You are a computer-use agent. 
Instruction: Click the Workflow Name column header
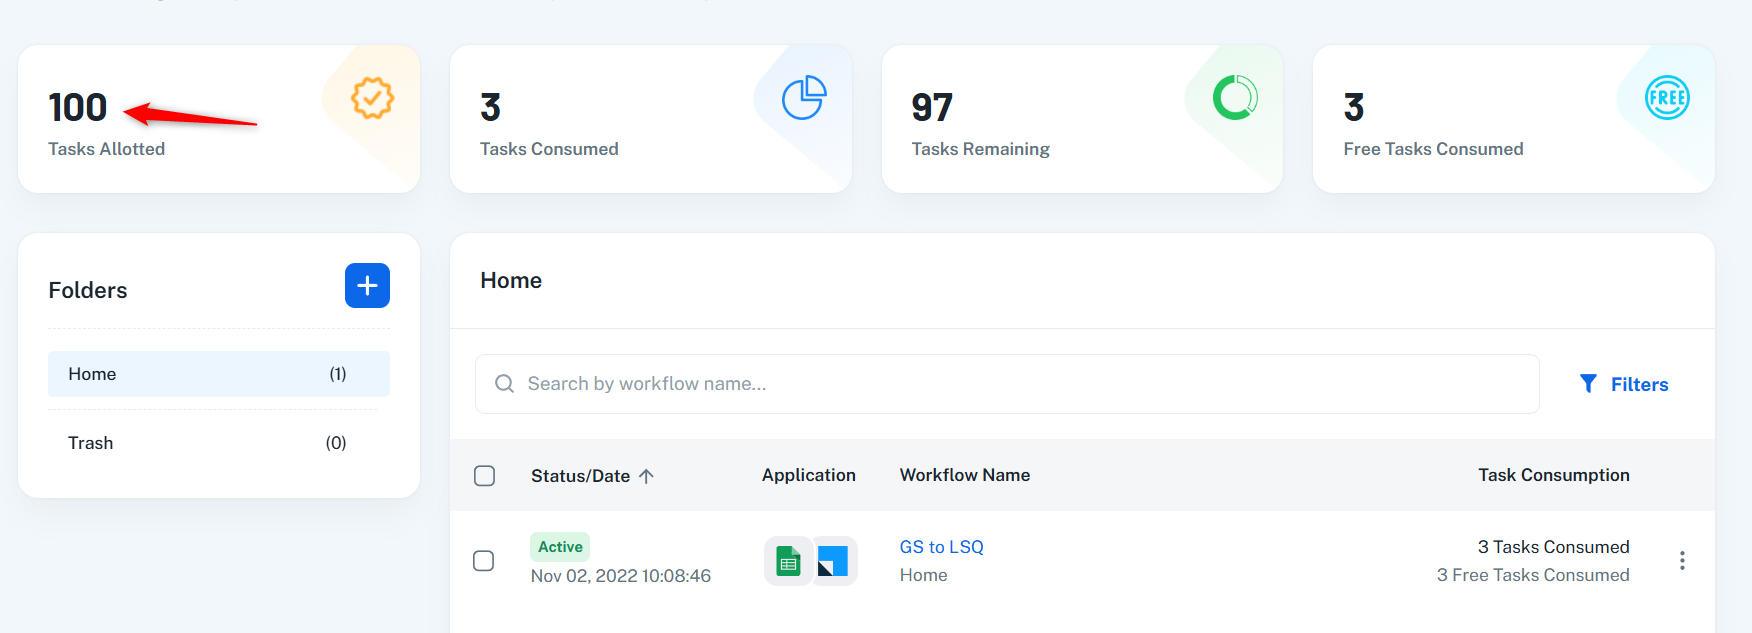click(x=964, y=475)
